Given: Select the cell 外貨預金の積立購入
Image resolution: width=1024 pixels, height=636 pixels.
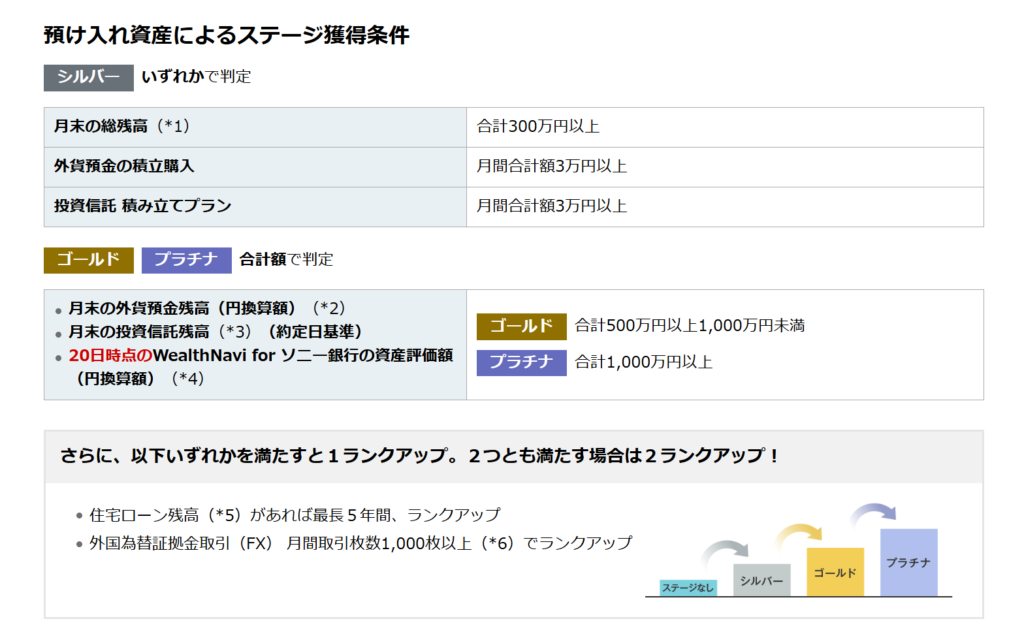Looking at the screenshot, I should click(255, 167).
